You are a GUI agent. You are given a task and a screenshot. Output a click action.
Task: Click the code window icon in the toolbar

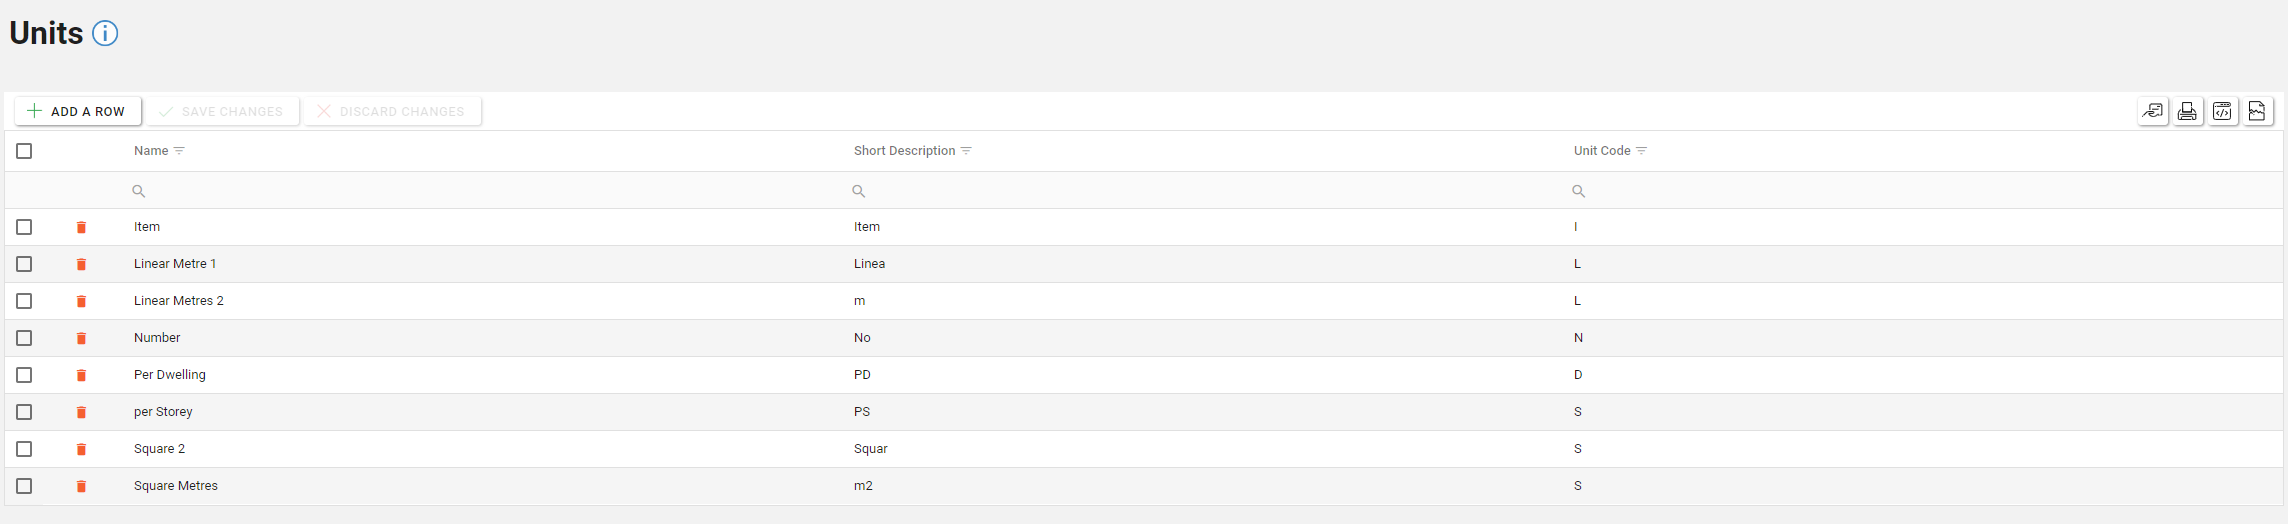2222,111
